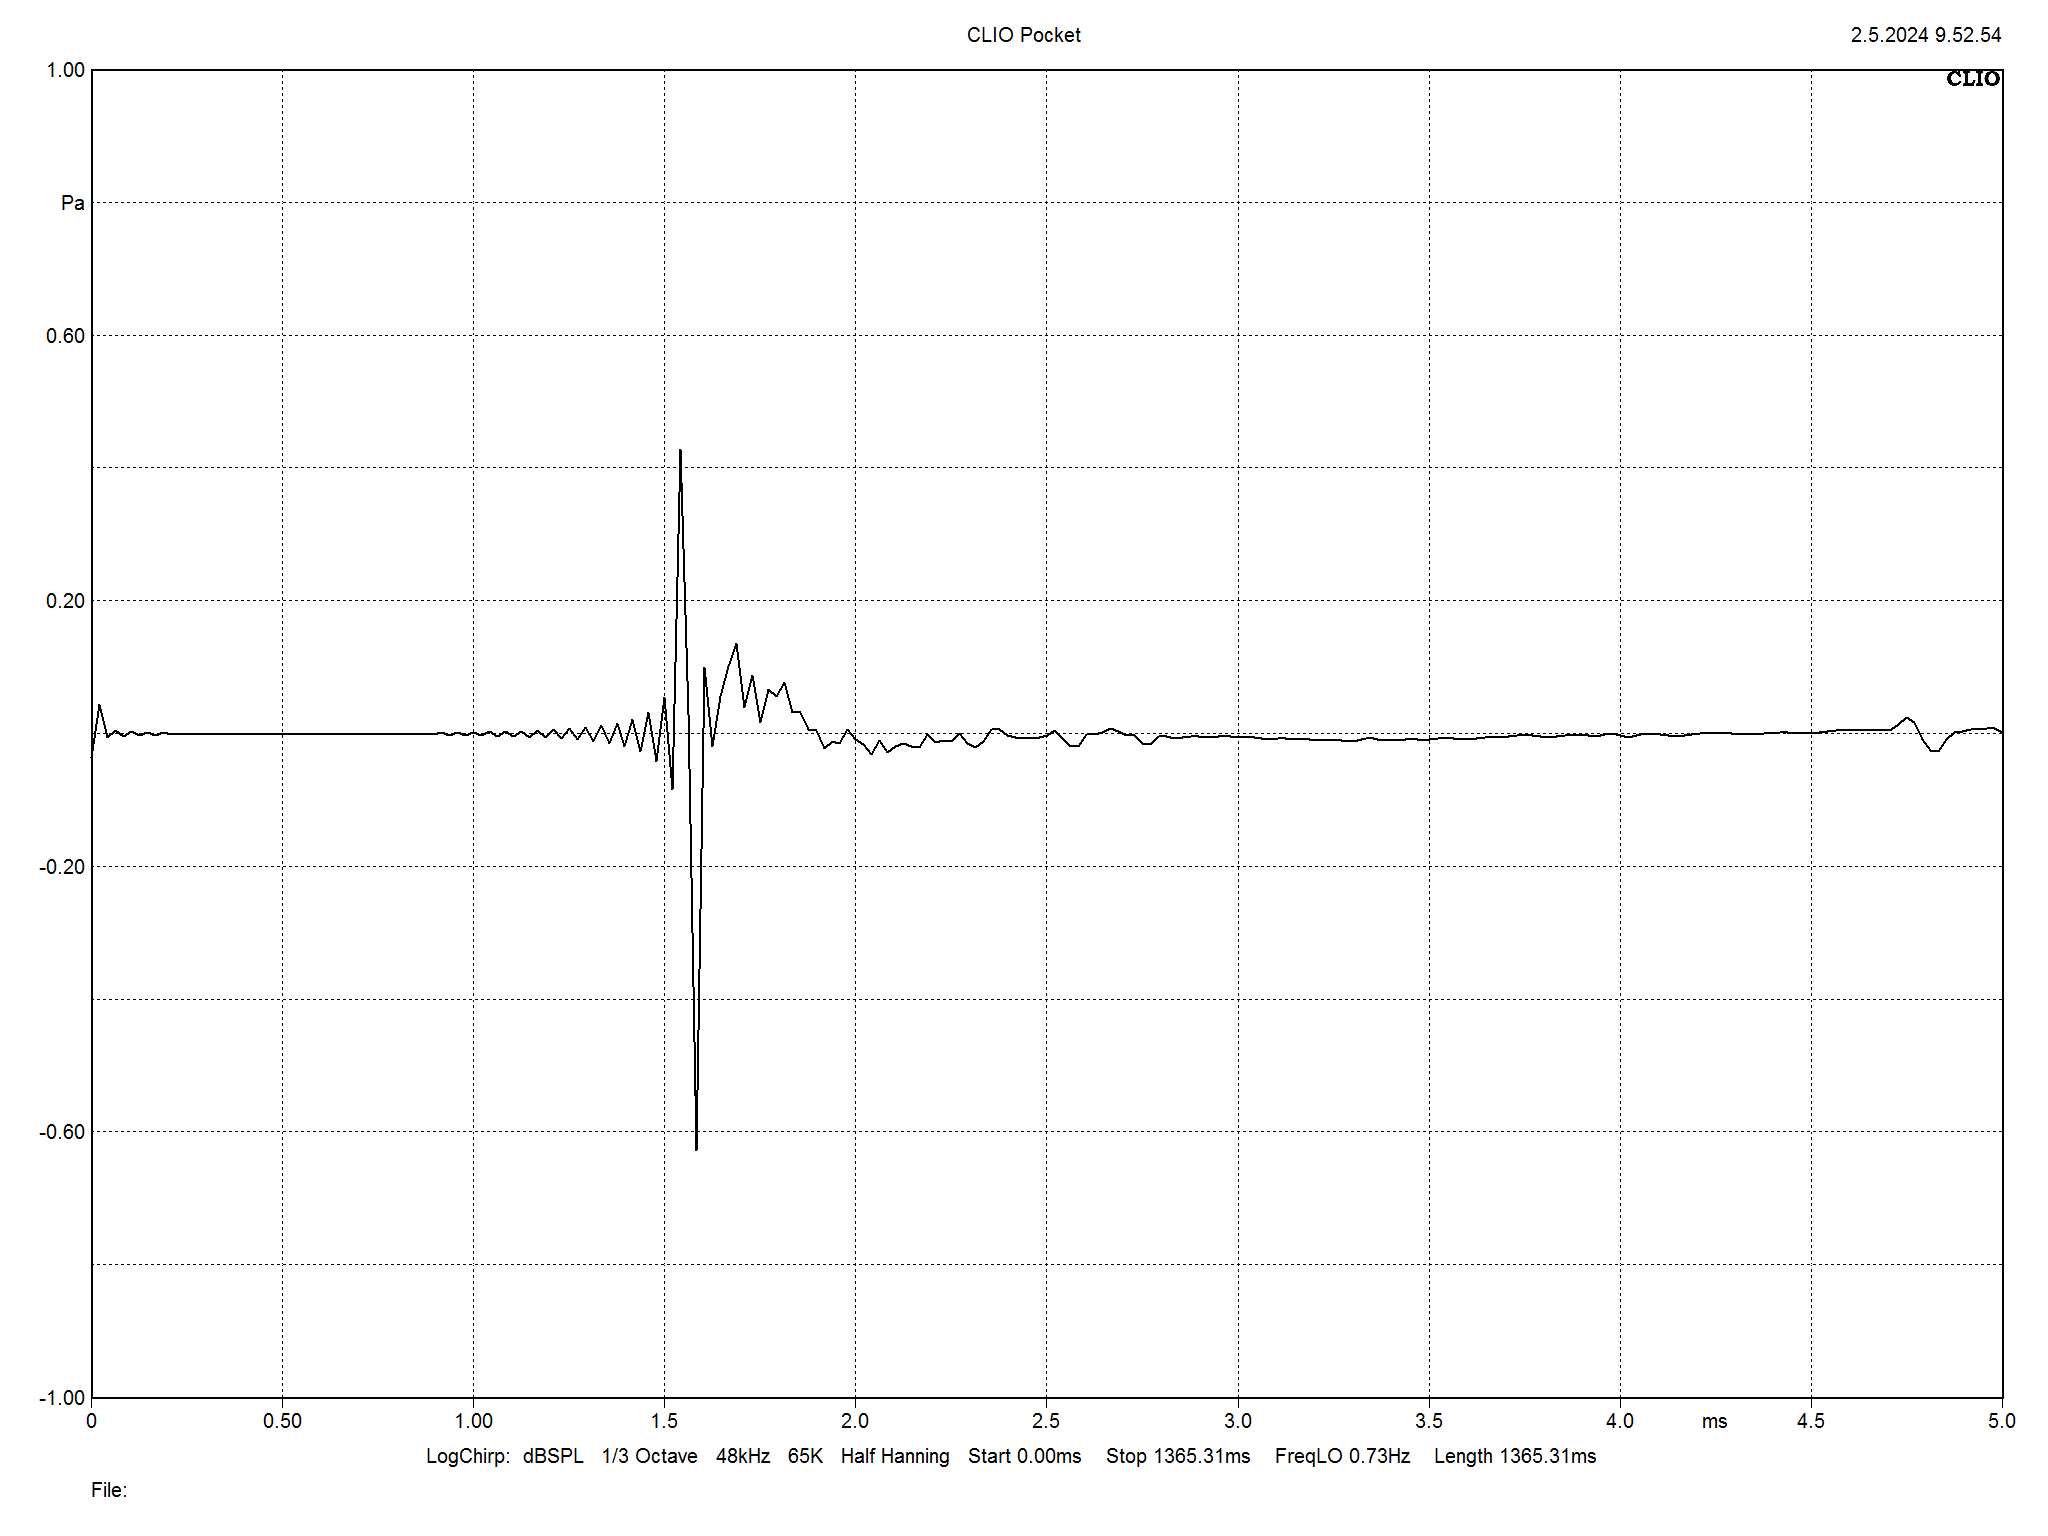Click the dBSPL text in the footer
Screen dimensions: 2048x1536
tap(553, 1456)
